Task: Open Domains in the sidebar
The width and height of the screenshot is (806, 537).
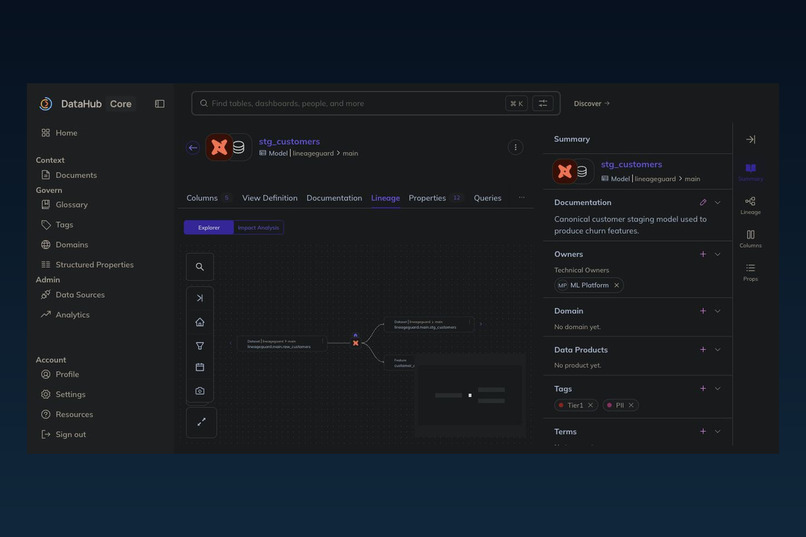Action: click(65, 245)
